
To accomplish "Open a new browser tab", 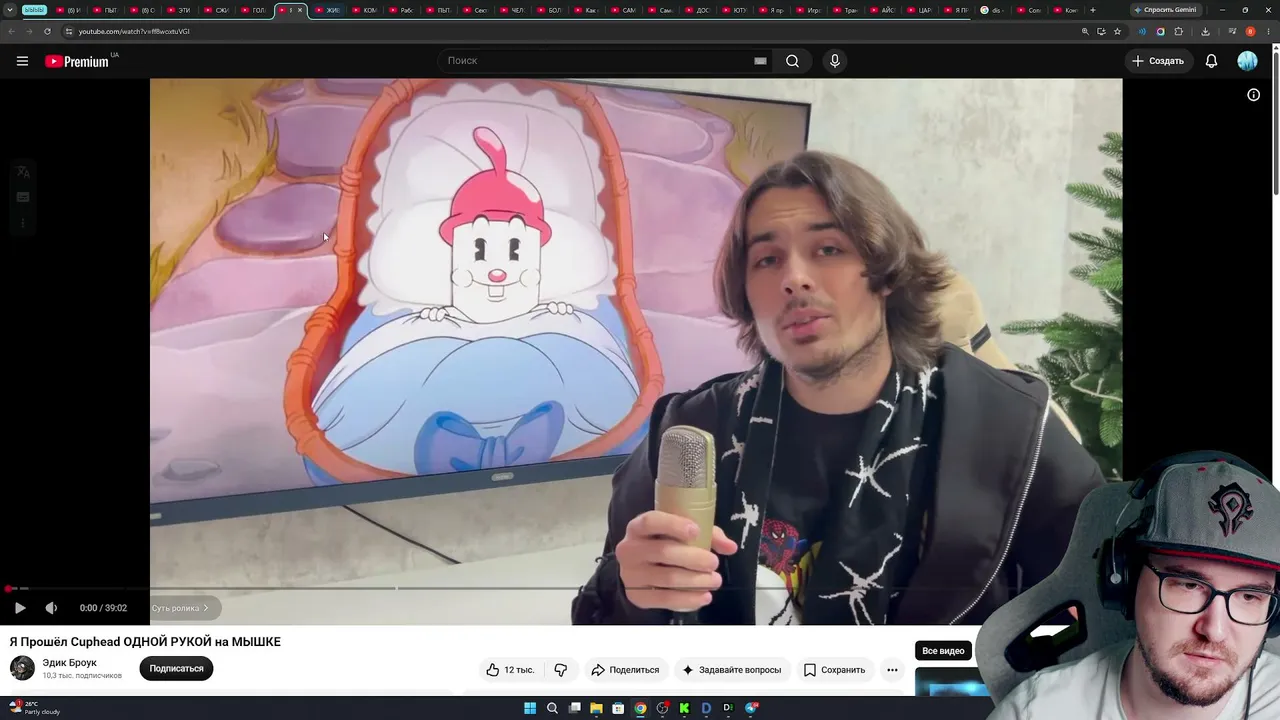I will click(1092, 10).
